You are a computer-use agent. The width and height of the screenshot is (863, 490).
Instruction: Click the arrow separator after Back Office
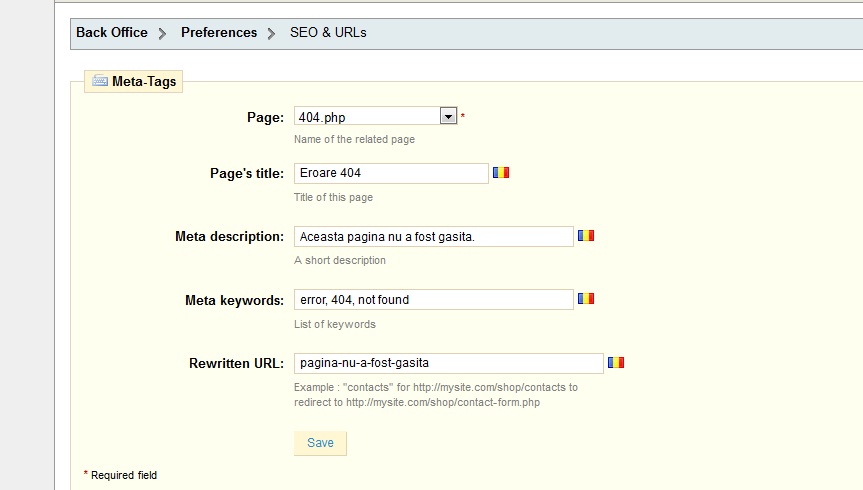click(163, 33)
